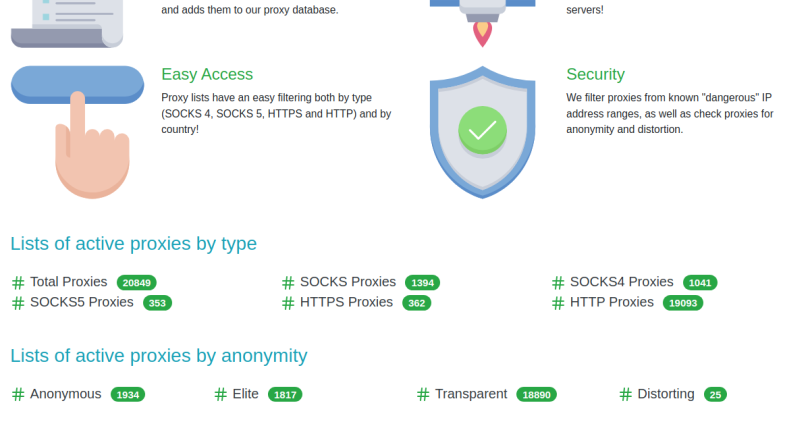Click hash icon beside Total Proxies

tap(18, 283)
